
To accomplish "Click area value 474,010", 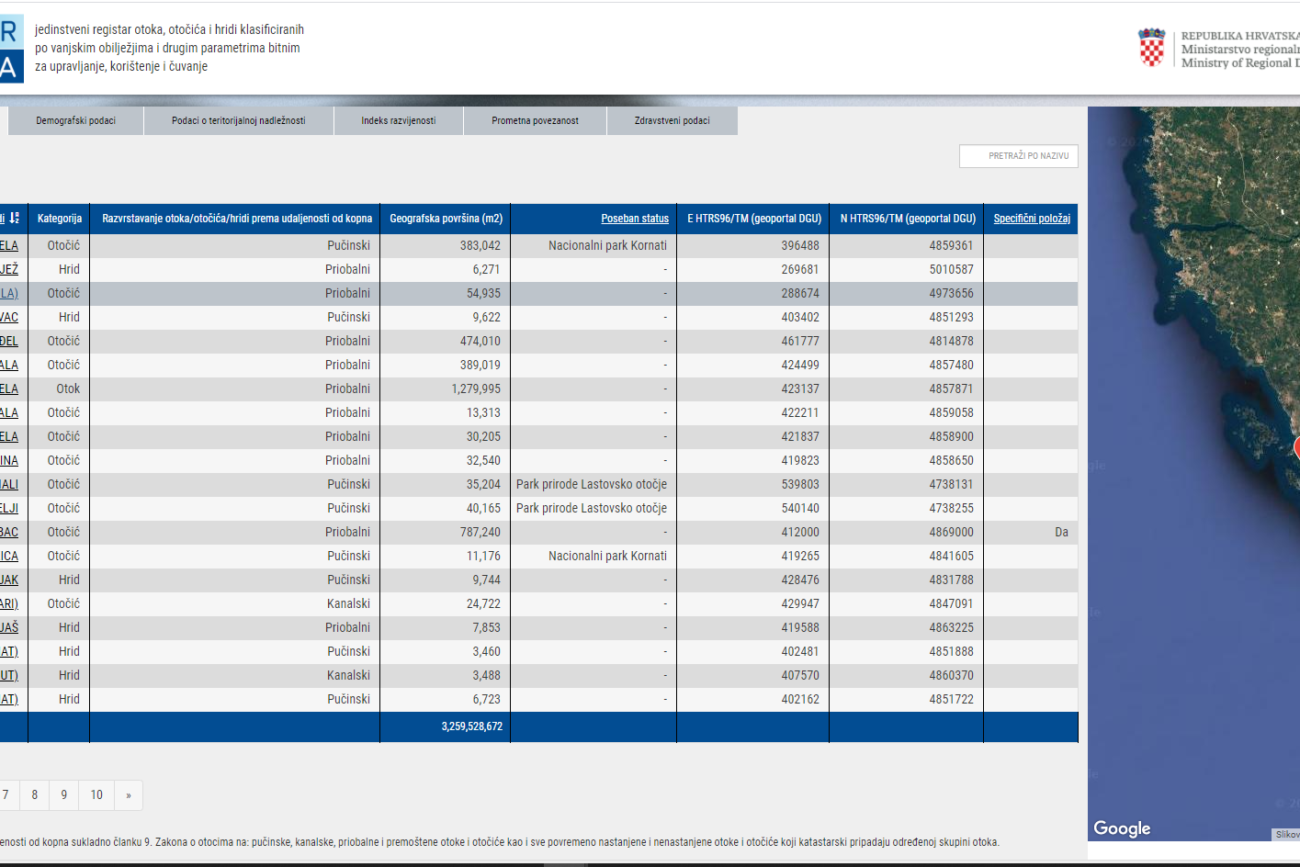I will coord(480,341).
